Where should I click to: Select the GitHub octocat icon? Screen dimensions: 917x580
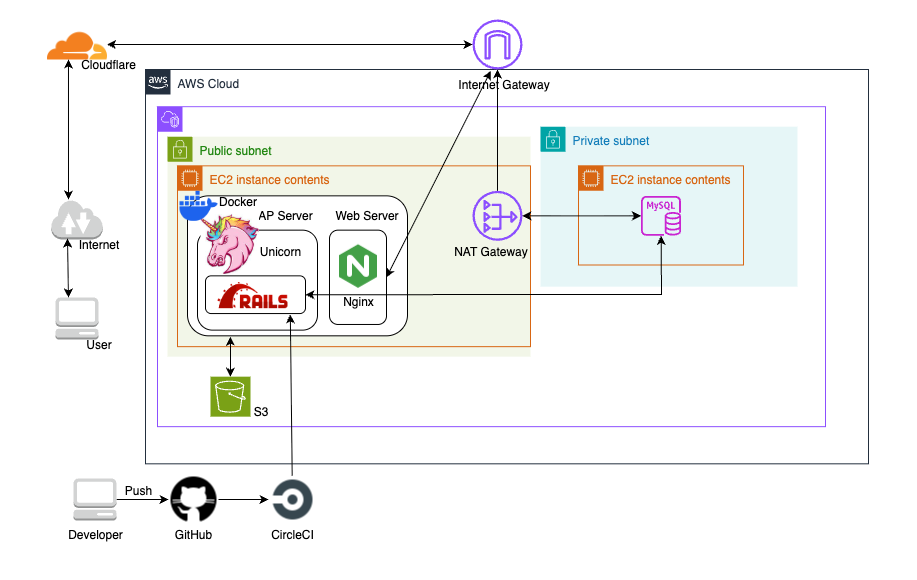tap(193, 498)
